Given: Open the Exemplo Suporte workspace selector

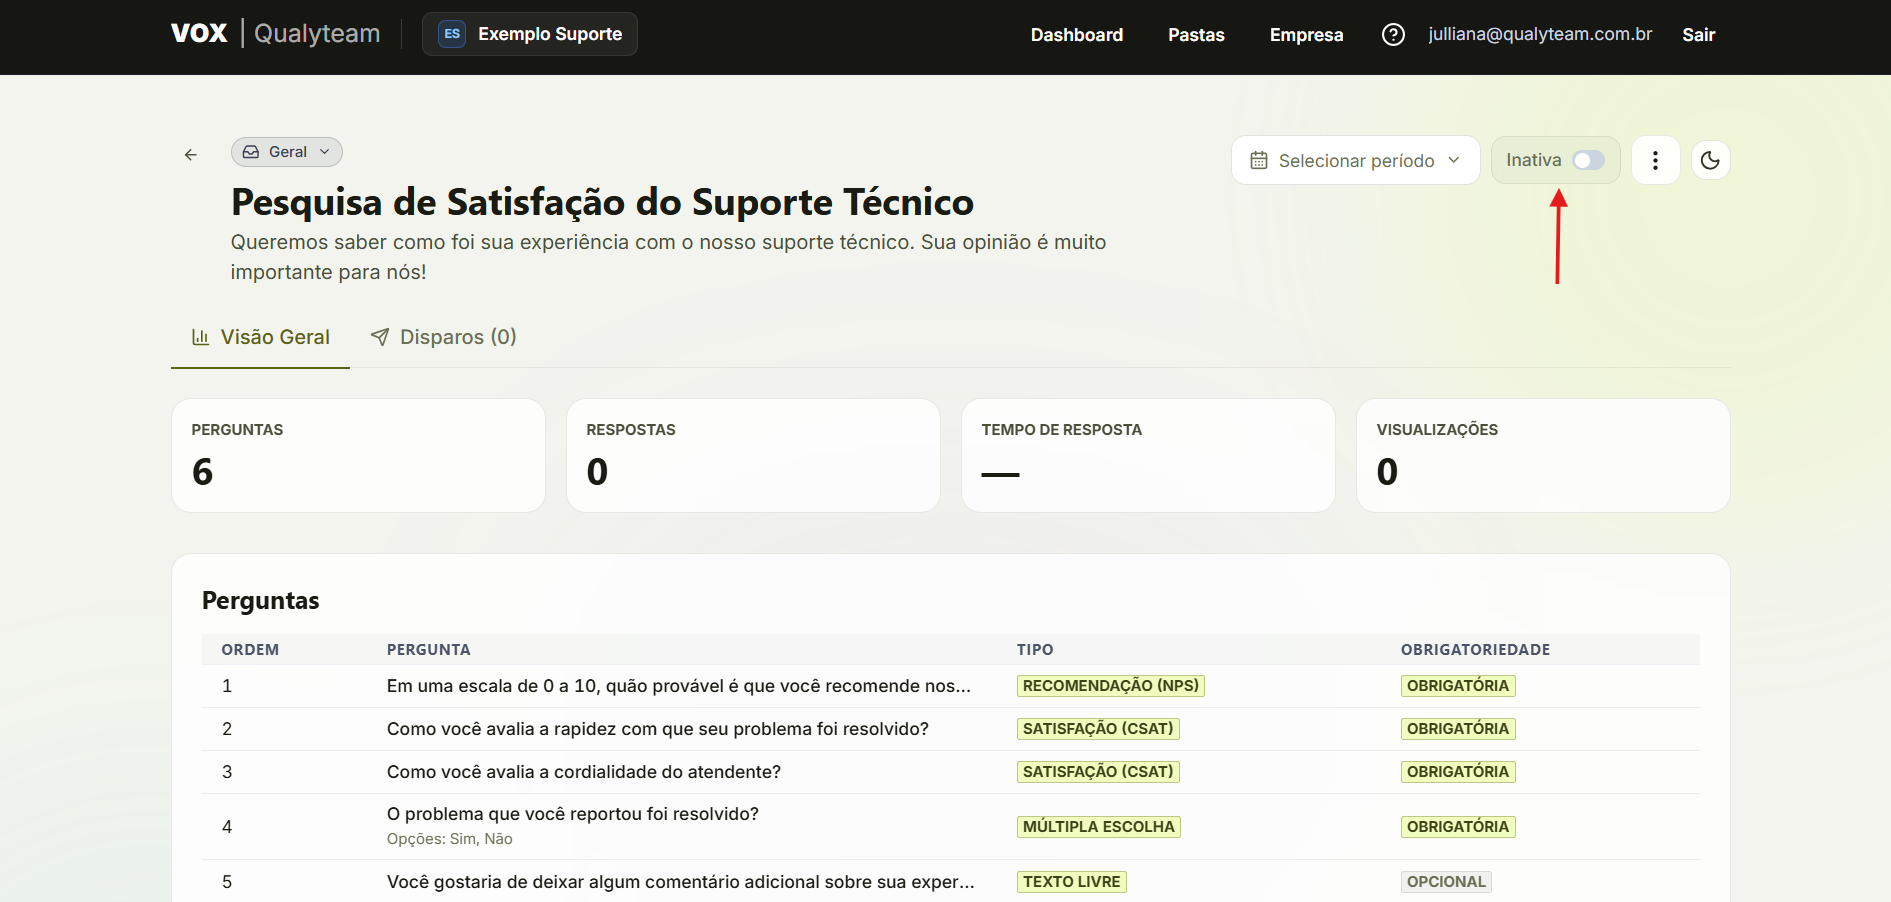Looking at the screenshot, I should pos(529,34).
